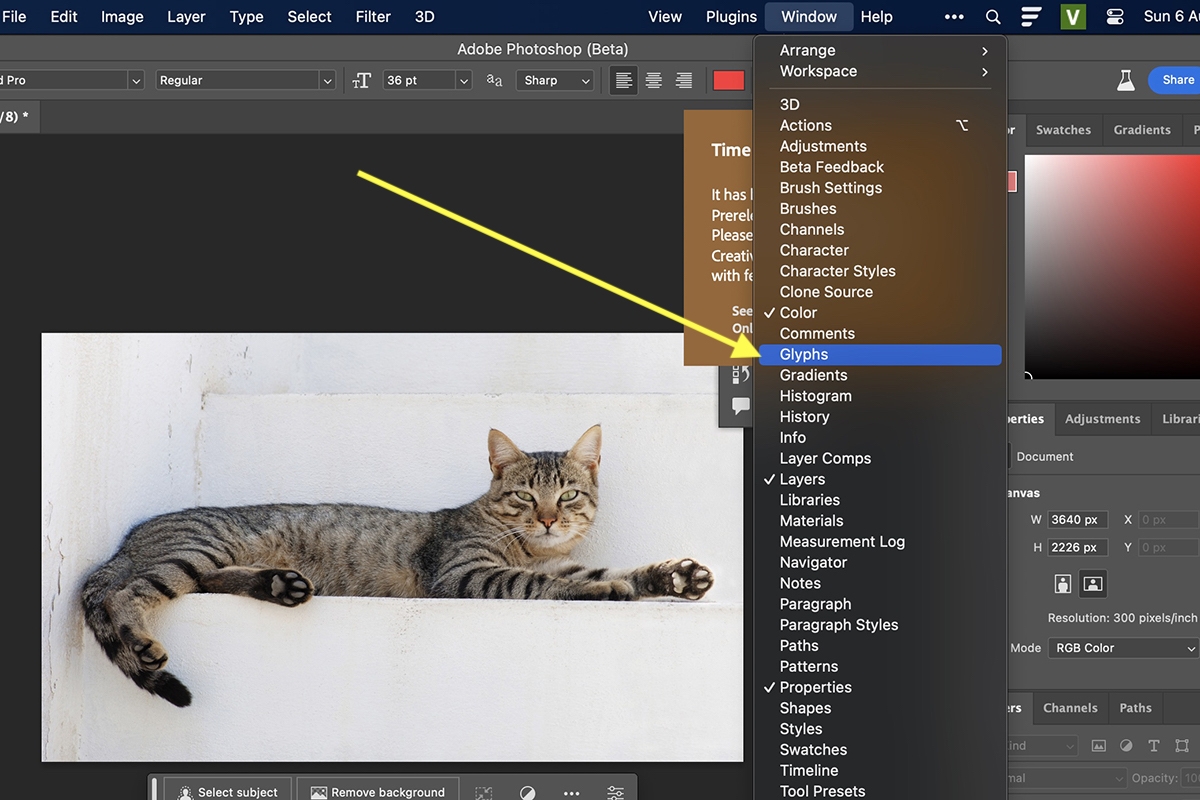Open the three-dot more options in taskbar
The width and height of the screenshot is (1200, 800).
(571, 792)
